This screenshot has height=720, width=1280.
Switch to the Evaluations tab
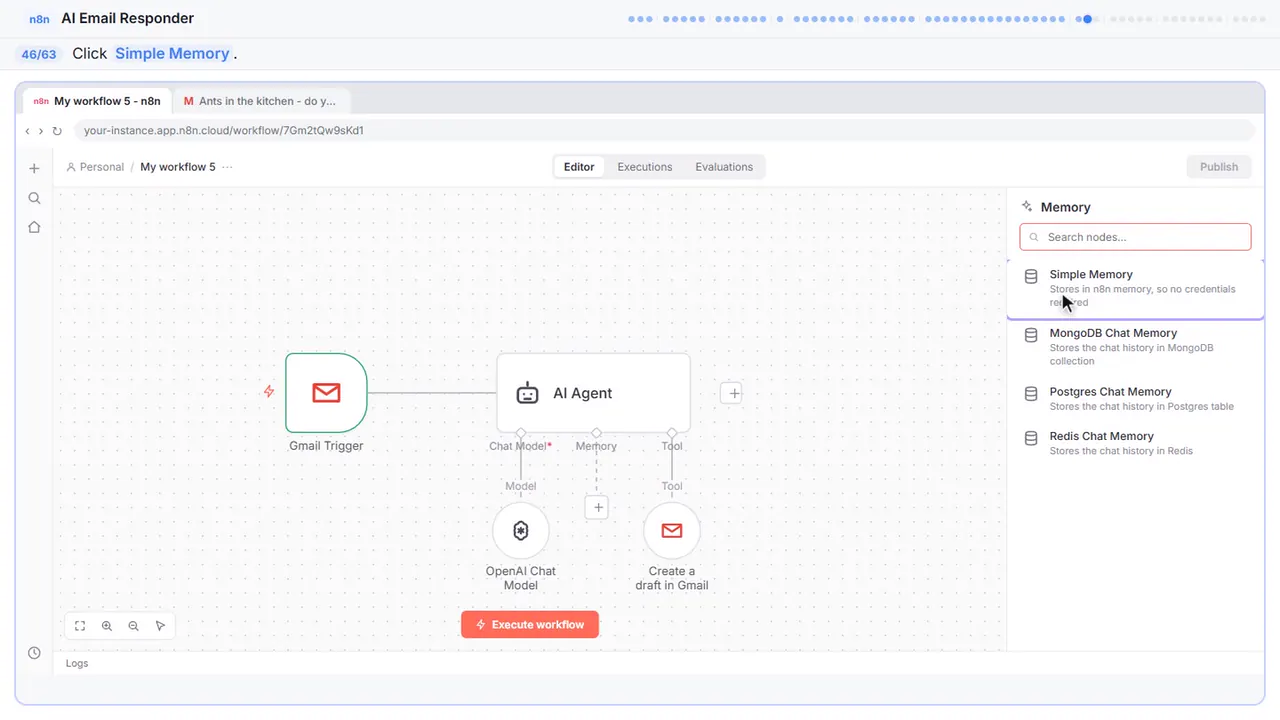tap(724, 167)
